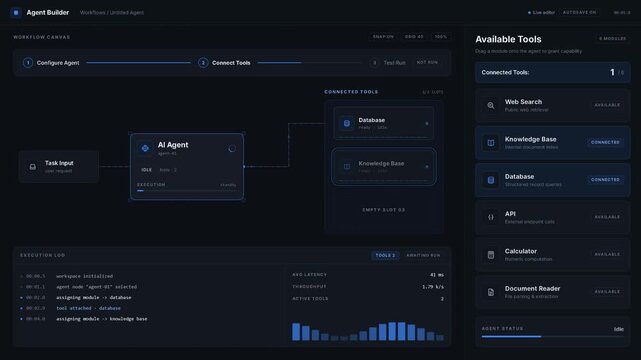Click log entry 'agent node agent-01 selected'
641x360 pixels.
coord(96,287)
